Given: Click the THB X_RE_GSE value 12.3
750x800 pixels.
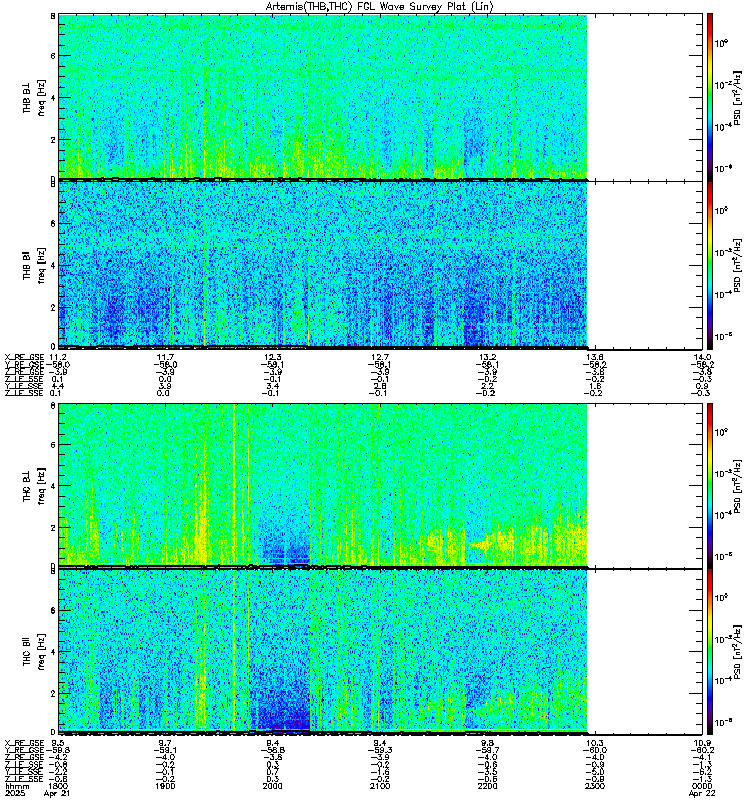Looking at the screenshot, I should [273, 357].
